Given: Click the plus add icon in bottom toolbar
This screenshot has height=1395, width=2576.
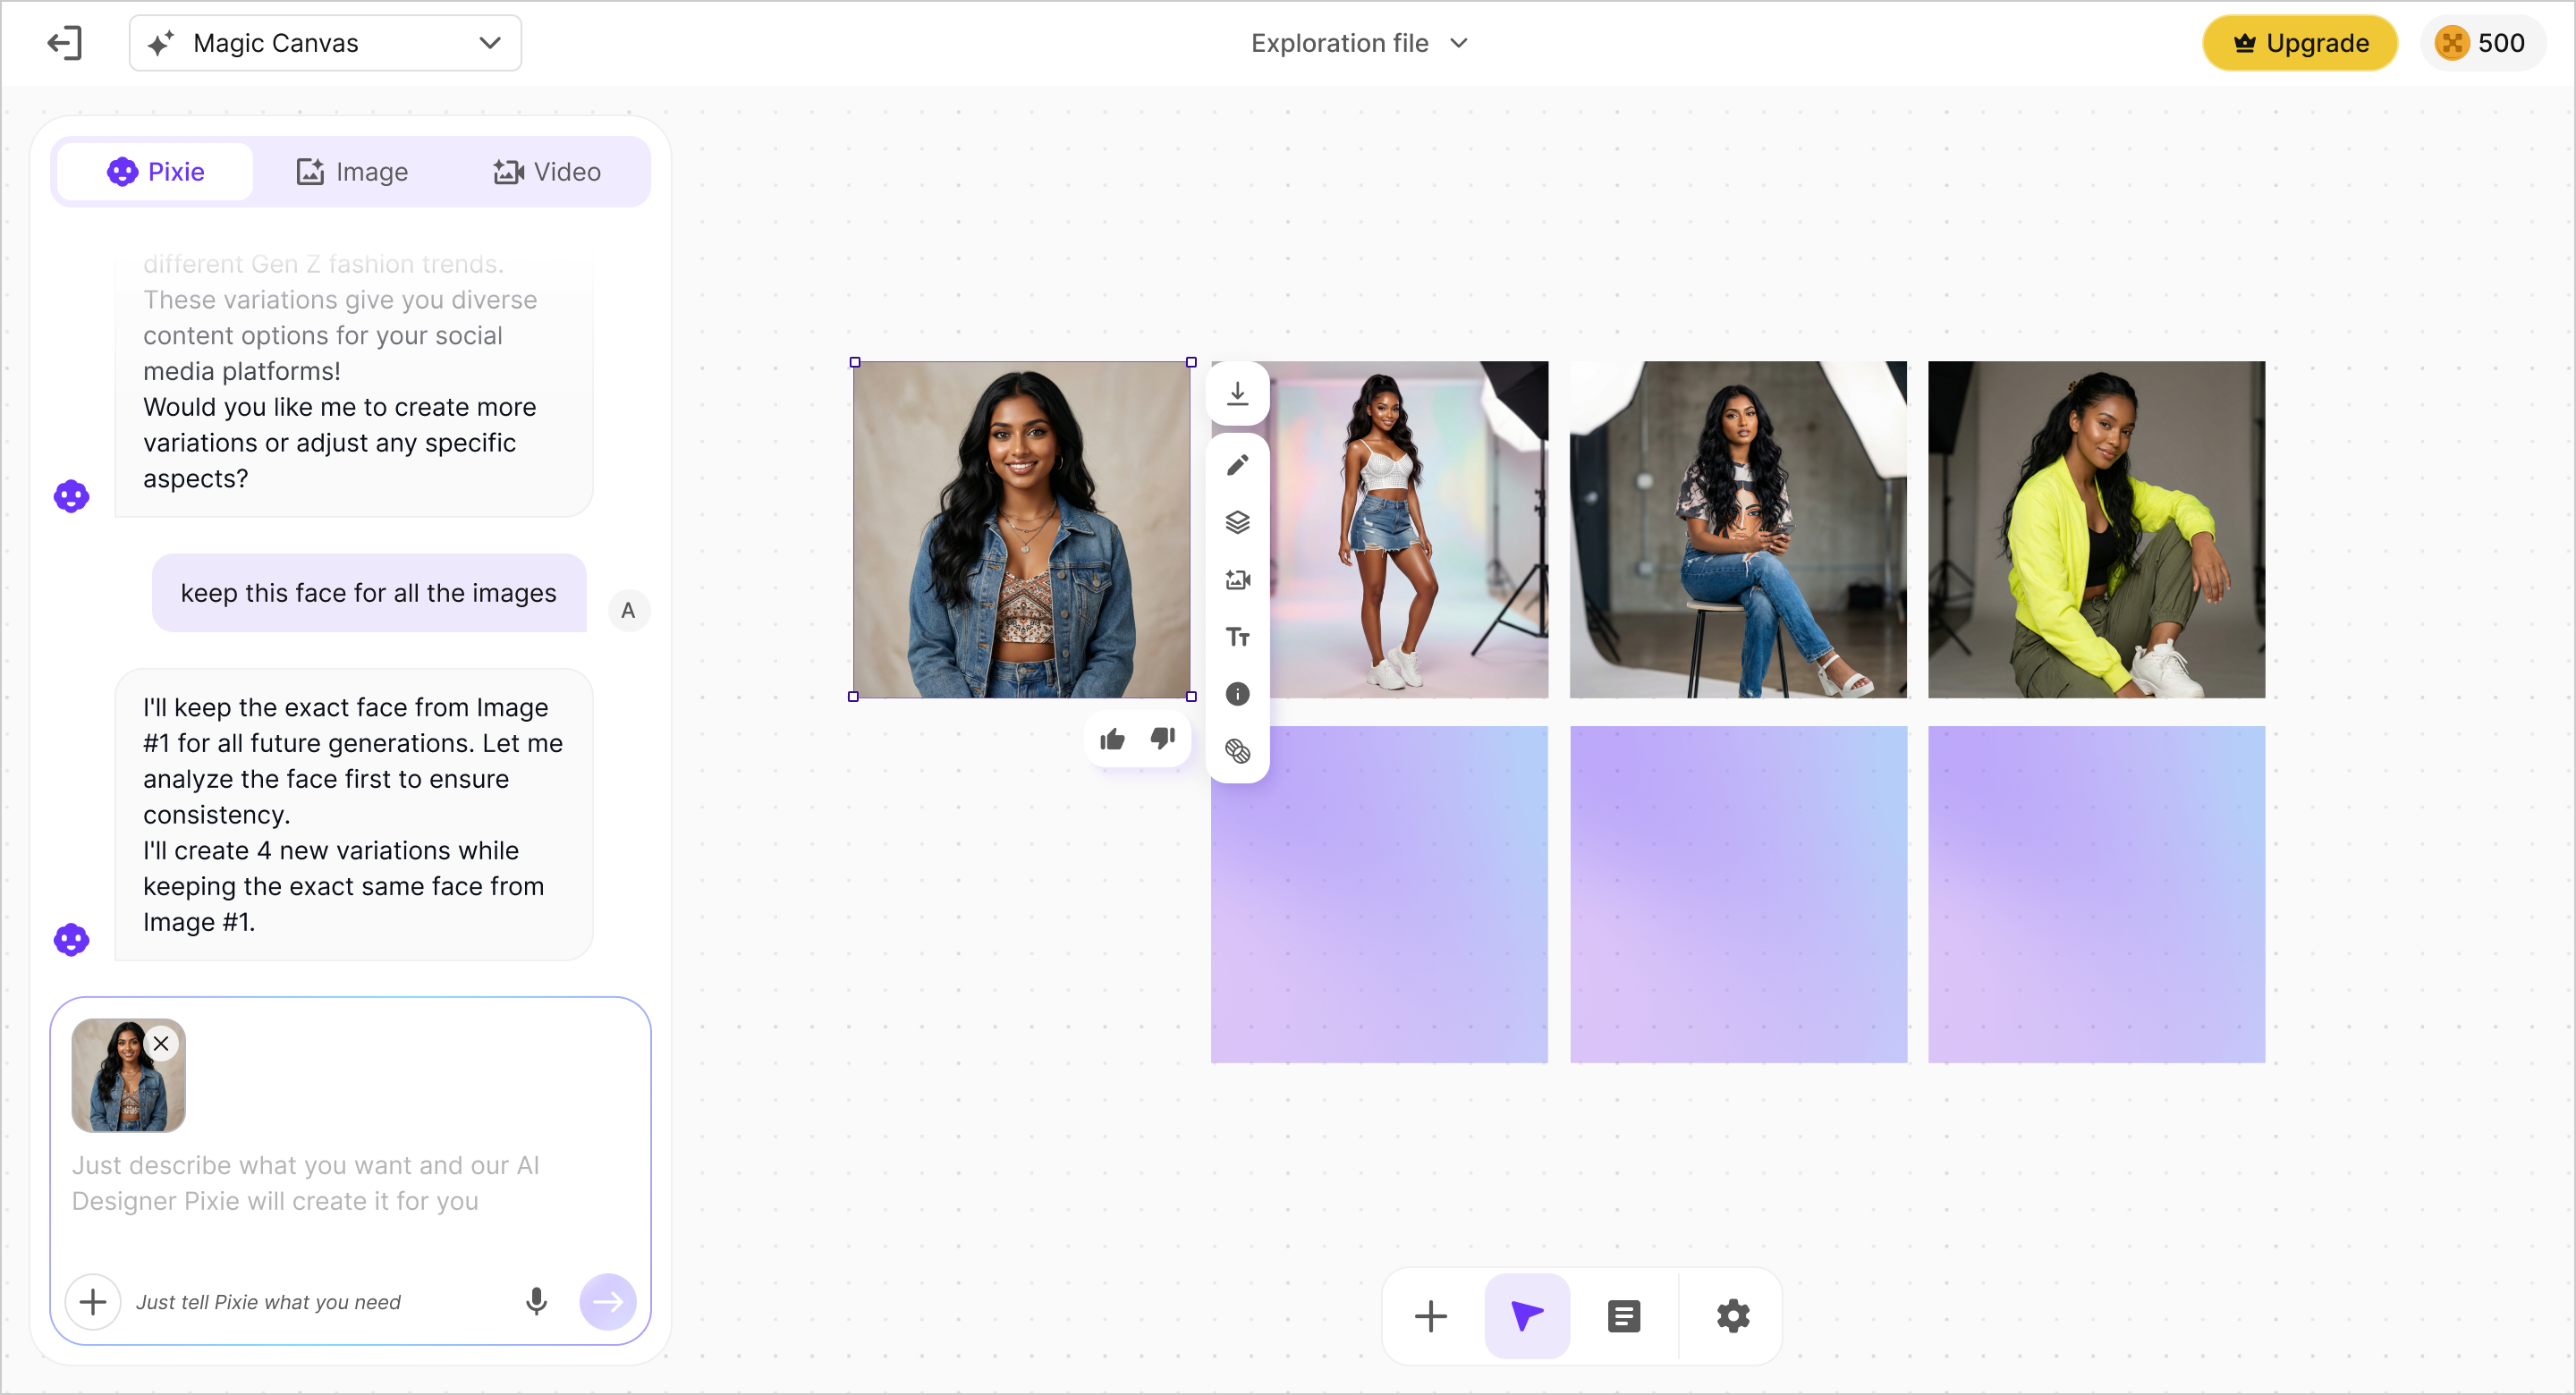Looking at the screenshot, I should (x=1431, y=1316).
